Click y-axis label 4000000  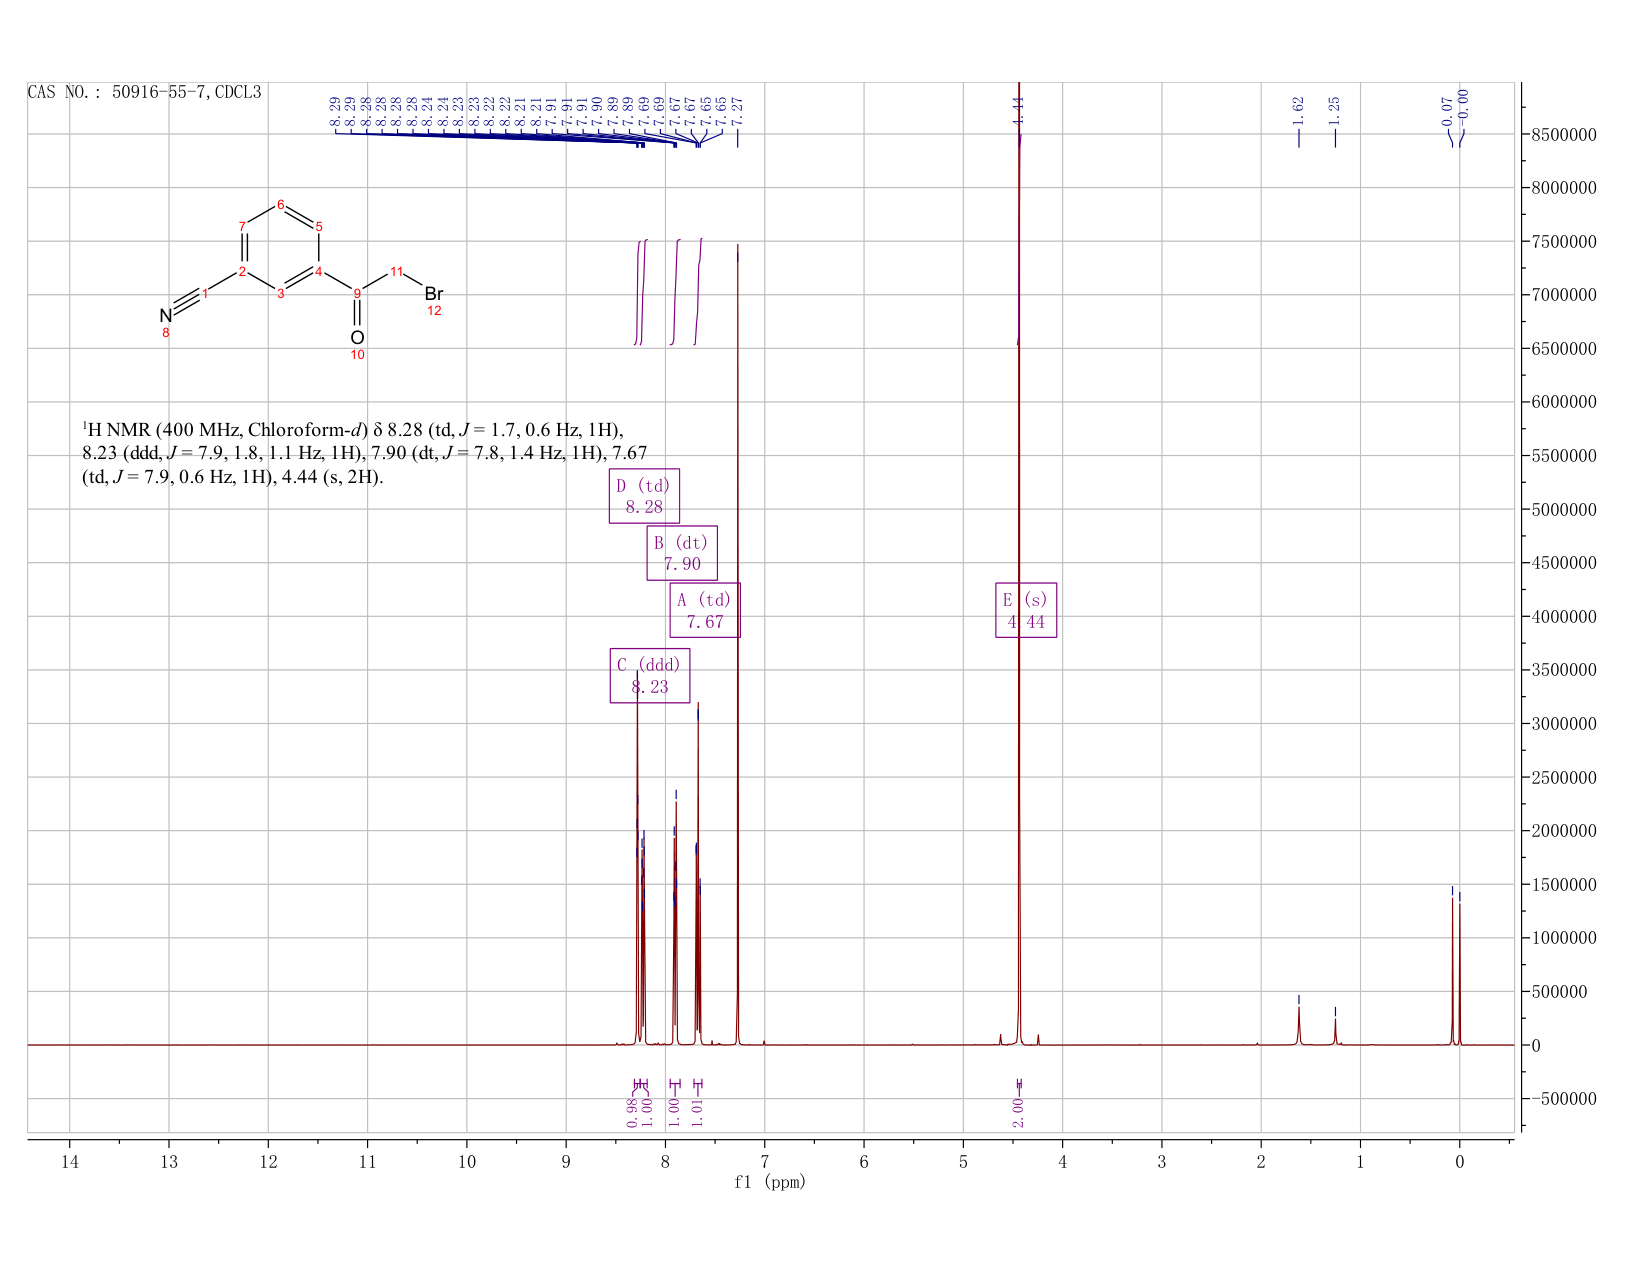coord(1564,617)
